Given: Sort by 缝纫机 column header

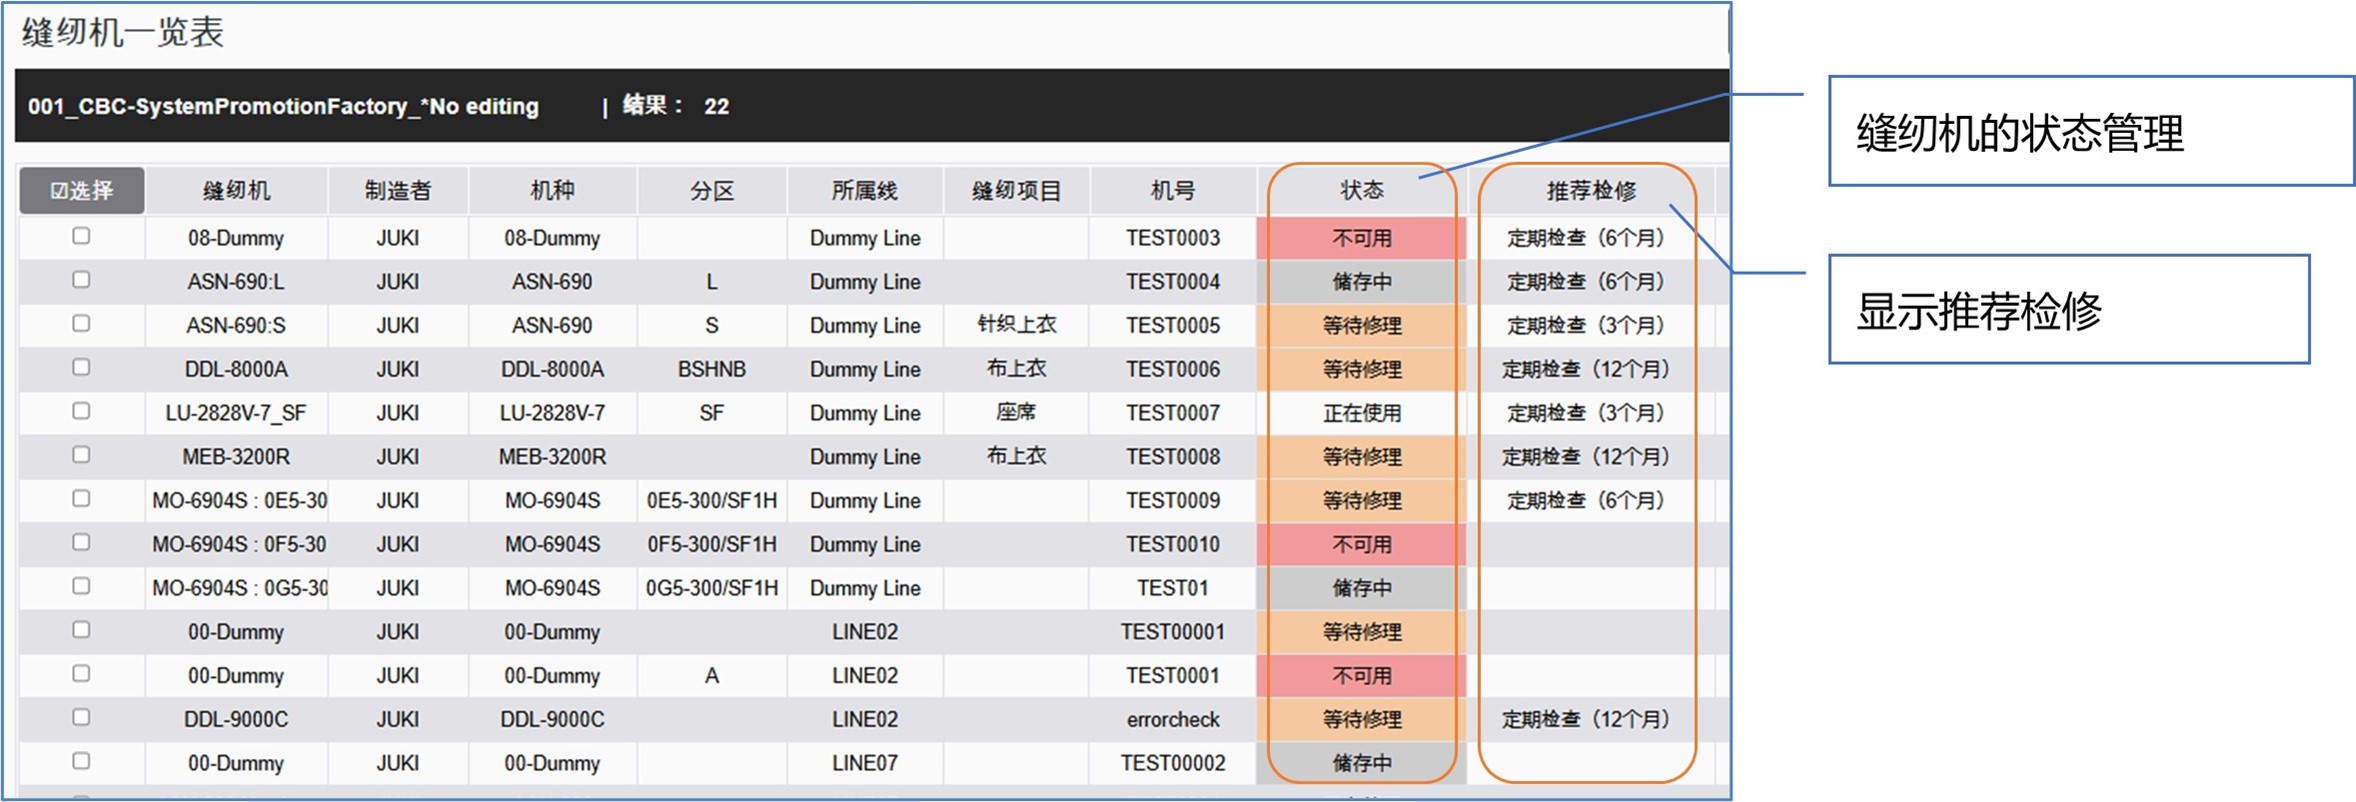Looking at the screenshot, I should pos(236,190).
